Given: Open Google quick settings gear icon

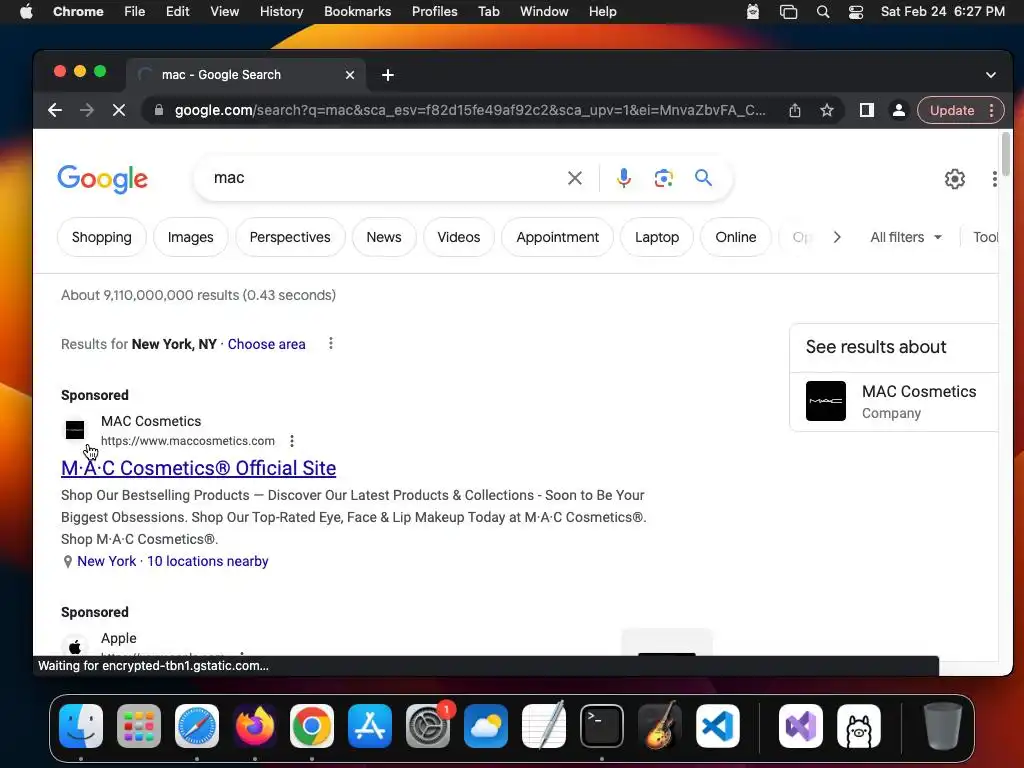Looking at the screenshot, I should [x=955, y=179].
